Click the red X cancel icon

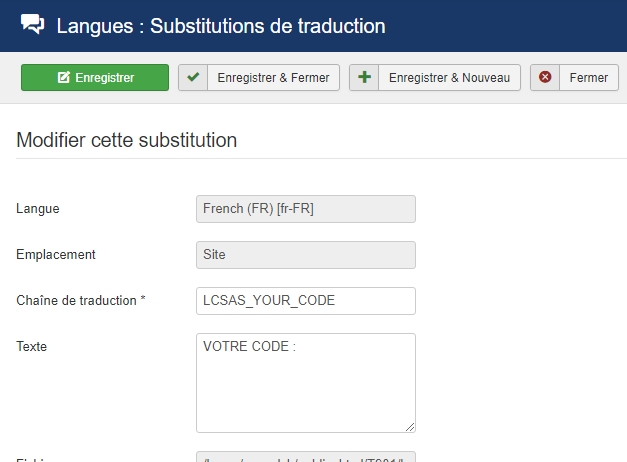[545, 78]
